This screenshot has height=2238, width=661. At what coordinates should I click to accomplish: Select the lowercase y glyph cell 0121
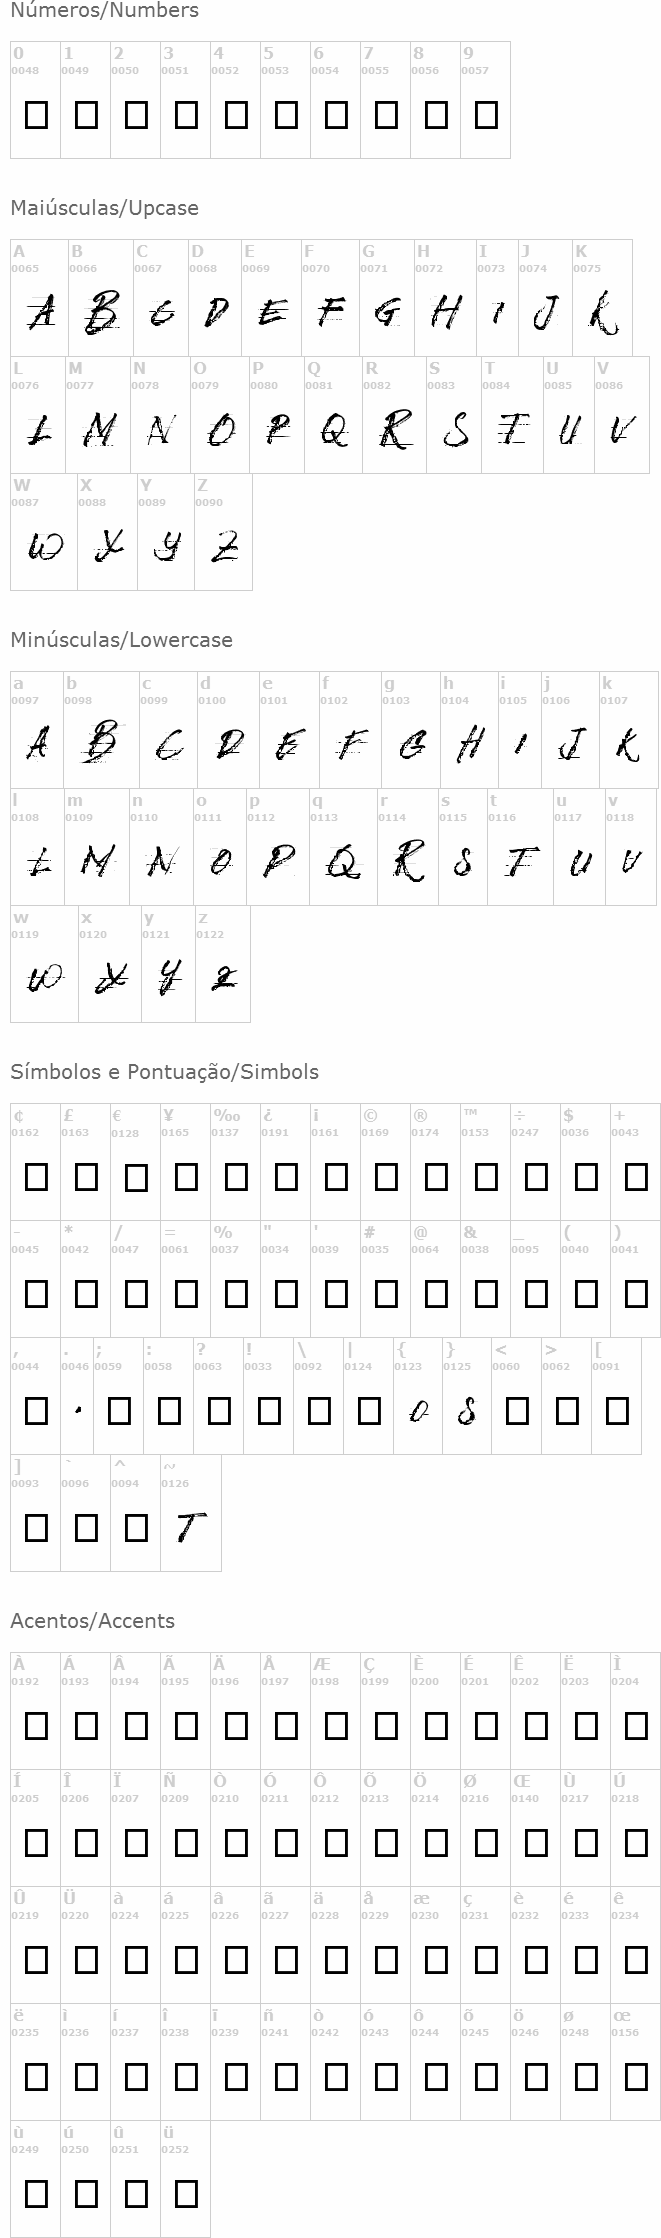(168, 978)
